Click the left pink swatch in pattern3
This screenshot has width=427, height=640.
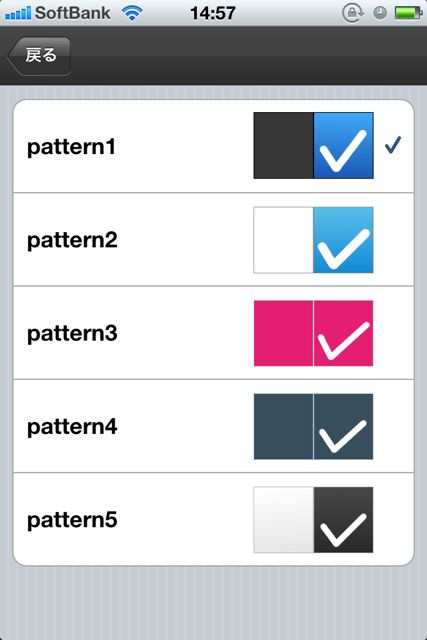(x=283, y=333)
